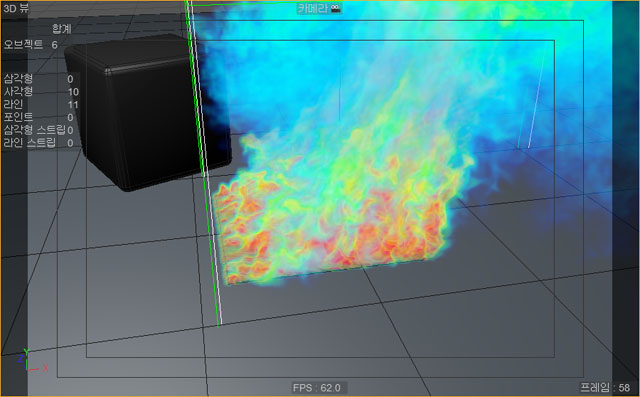Click the 카메라 viewport label
The image size is (640, 397).
(x=313, y=8)
